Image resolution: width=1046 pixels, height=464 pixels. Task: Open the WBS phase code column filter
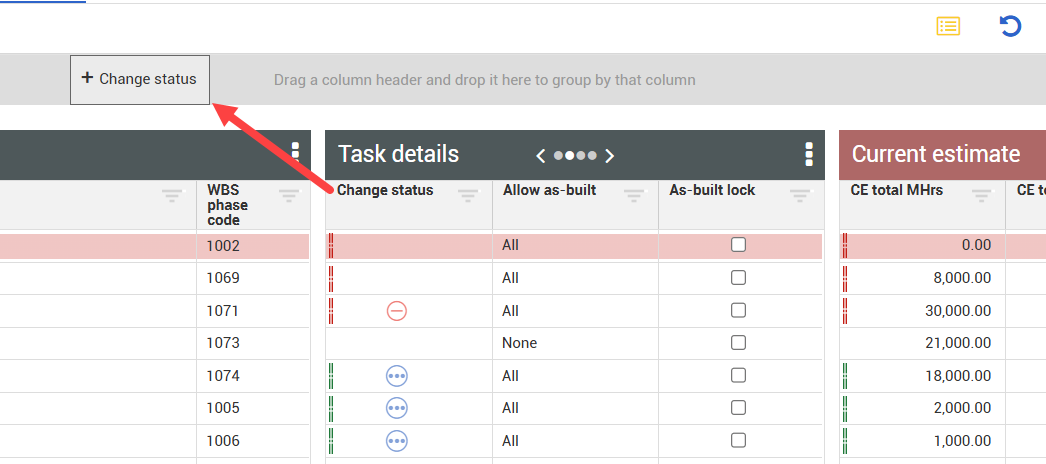coord(289,195)
